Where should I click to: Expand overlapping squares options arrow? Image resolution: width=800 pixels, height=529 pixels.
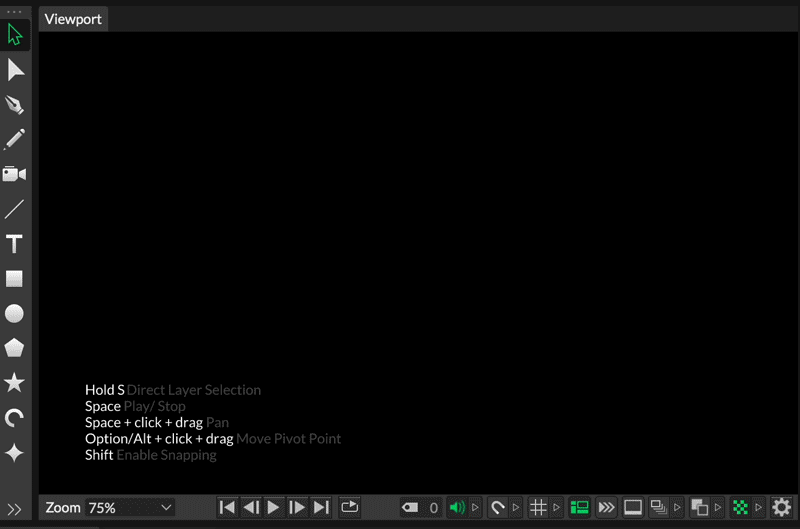718,508
